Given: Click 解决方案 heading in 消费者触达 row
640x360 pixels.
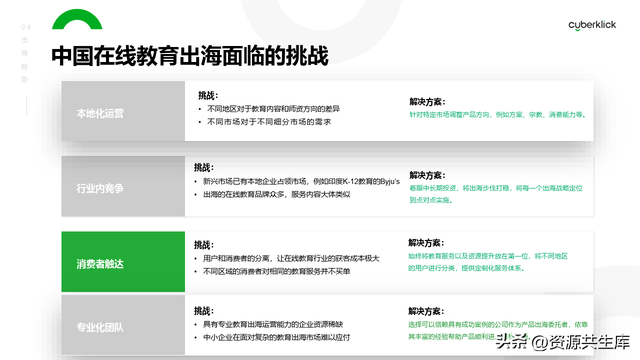Looking at the screenshot, I should pos(426,243).
